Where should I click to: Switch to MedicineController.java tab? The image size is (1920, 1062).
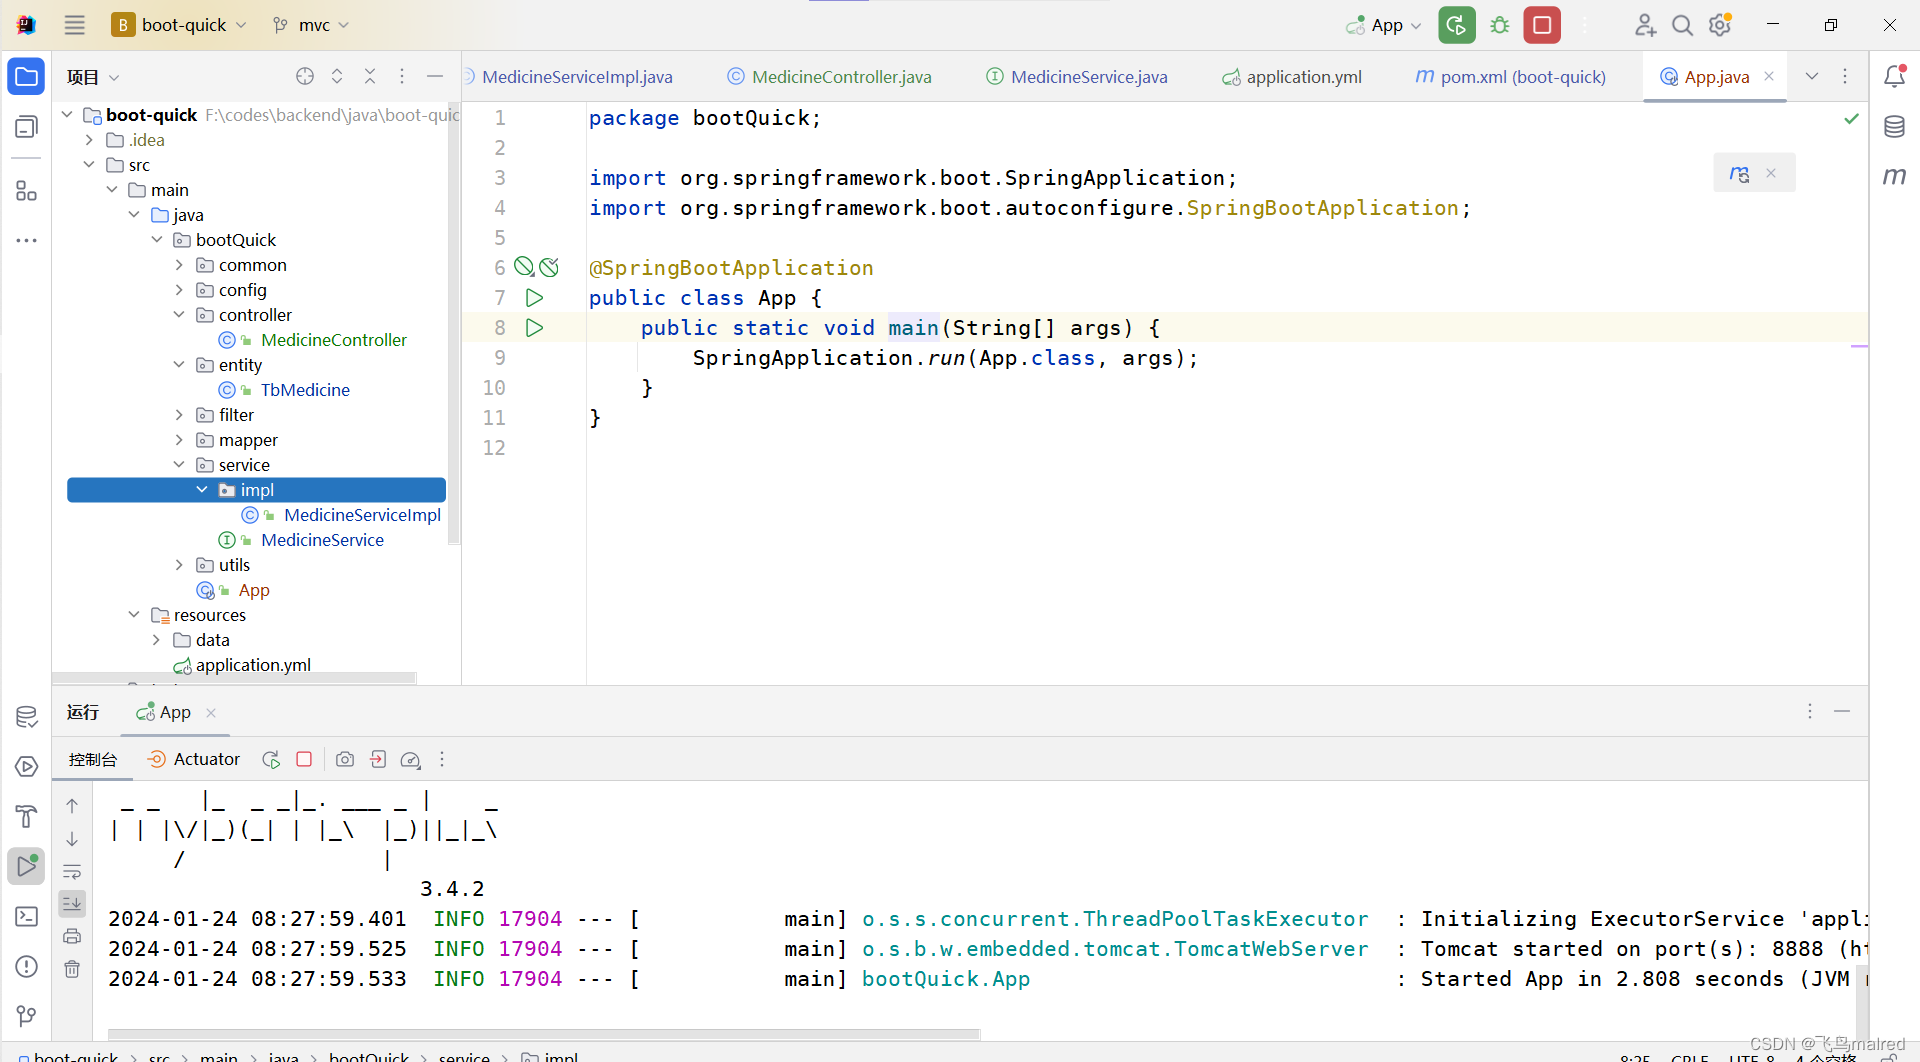830,77
